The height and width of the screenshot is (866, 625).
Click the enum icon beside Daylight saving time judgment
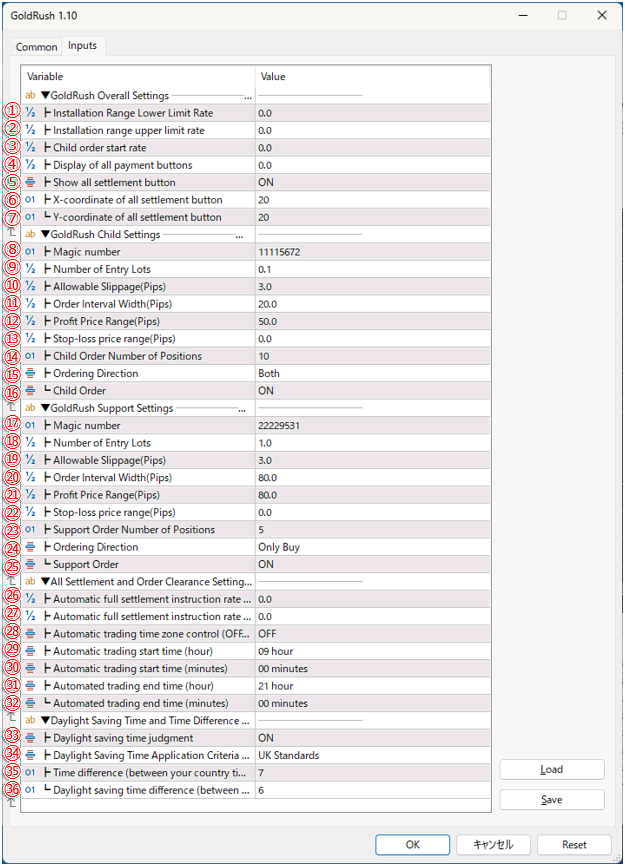pyautogui.click(x=30, y=738)
